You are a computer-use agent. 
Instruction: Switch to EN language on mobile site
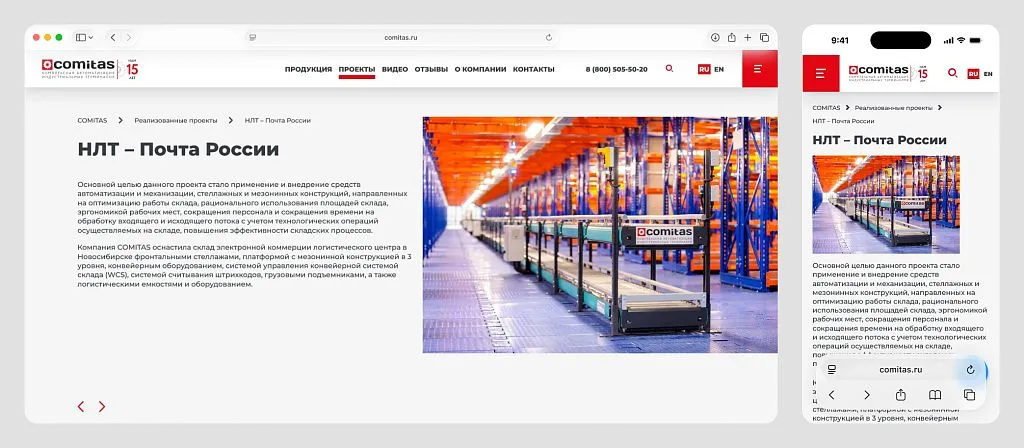[x=988, y=74]
